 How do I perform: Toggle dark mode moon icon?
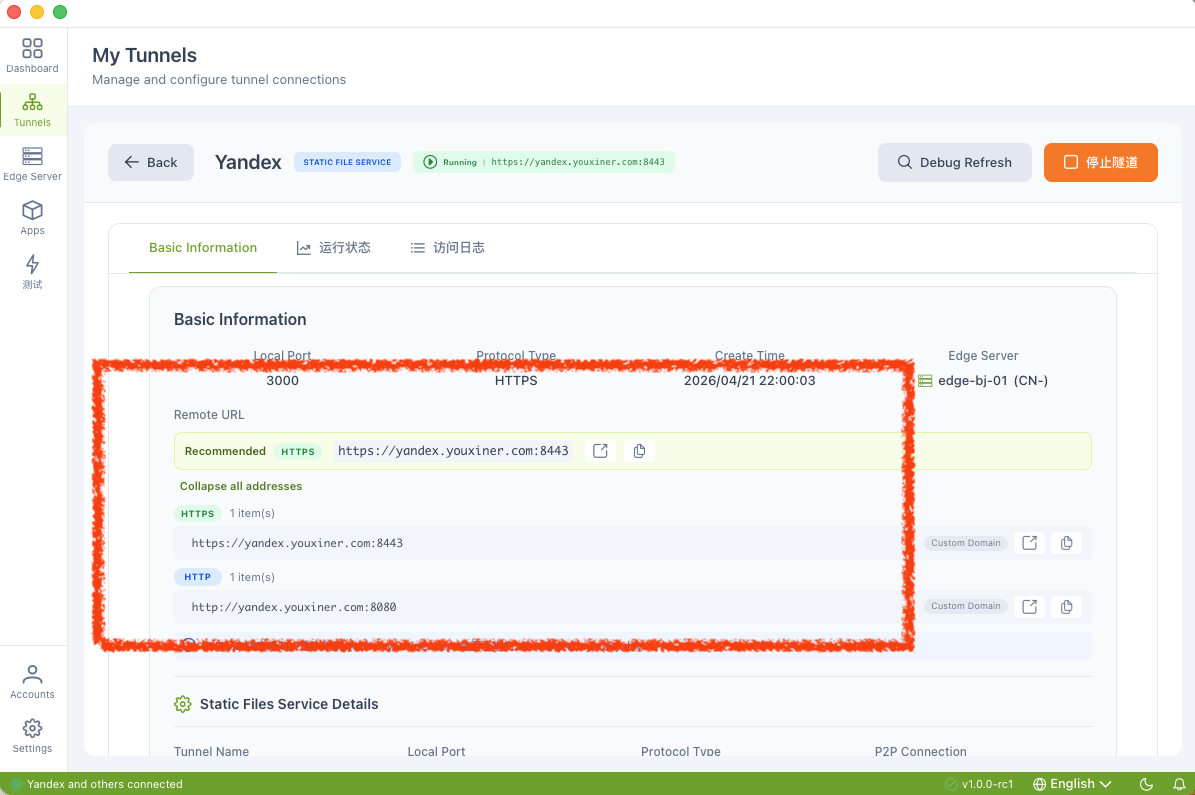[1146, 784]
